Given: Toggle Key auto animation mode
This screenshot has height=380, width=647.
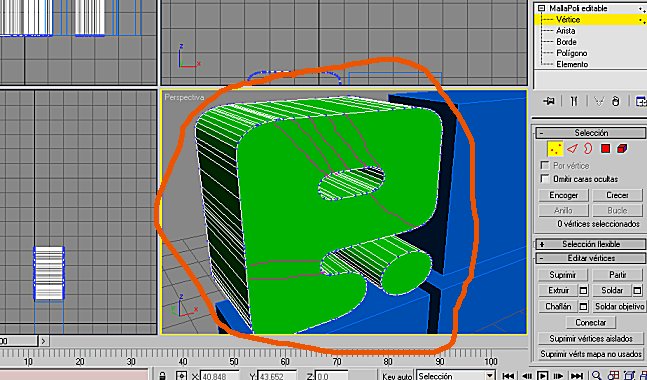Looking at the screenshot, I should click(x=397, y=376).
